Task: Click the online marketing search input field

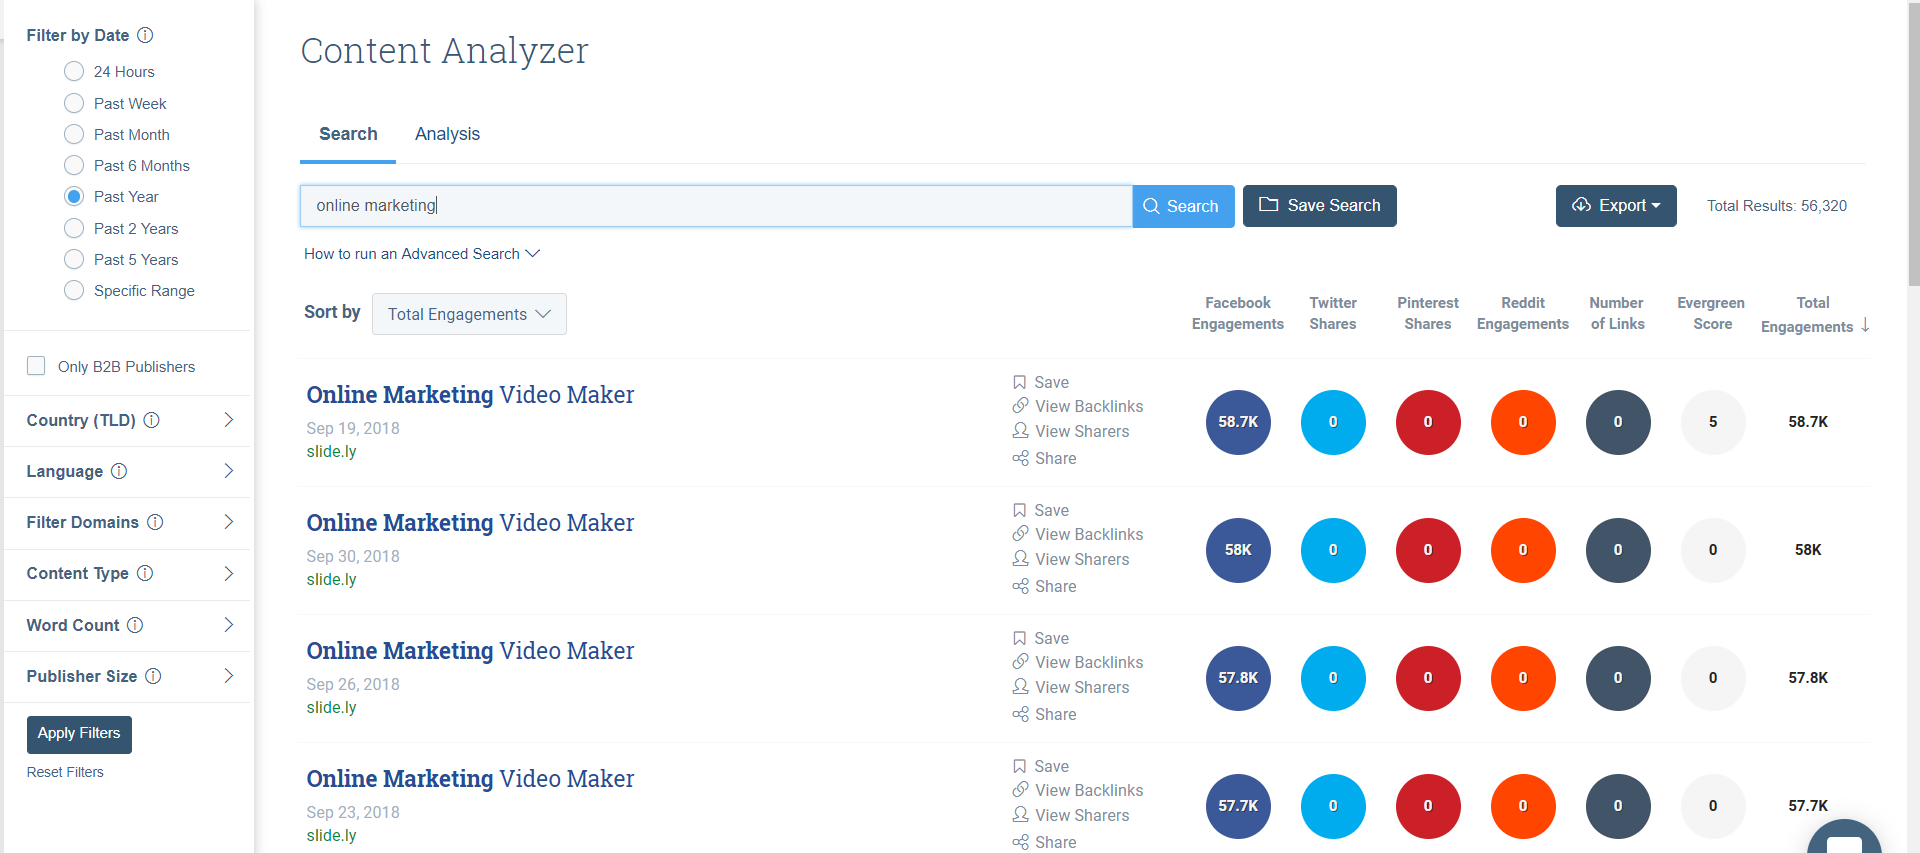Action: pyautogui.click(x=716, y=206)
